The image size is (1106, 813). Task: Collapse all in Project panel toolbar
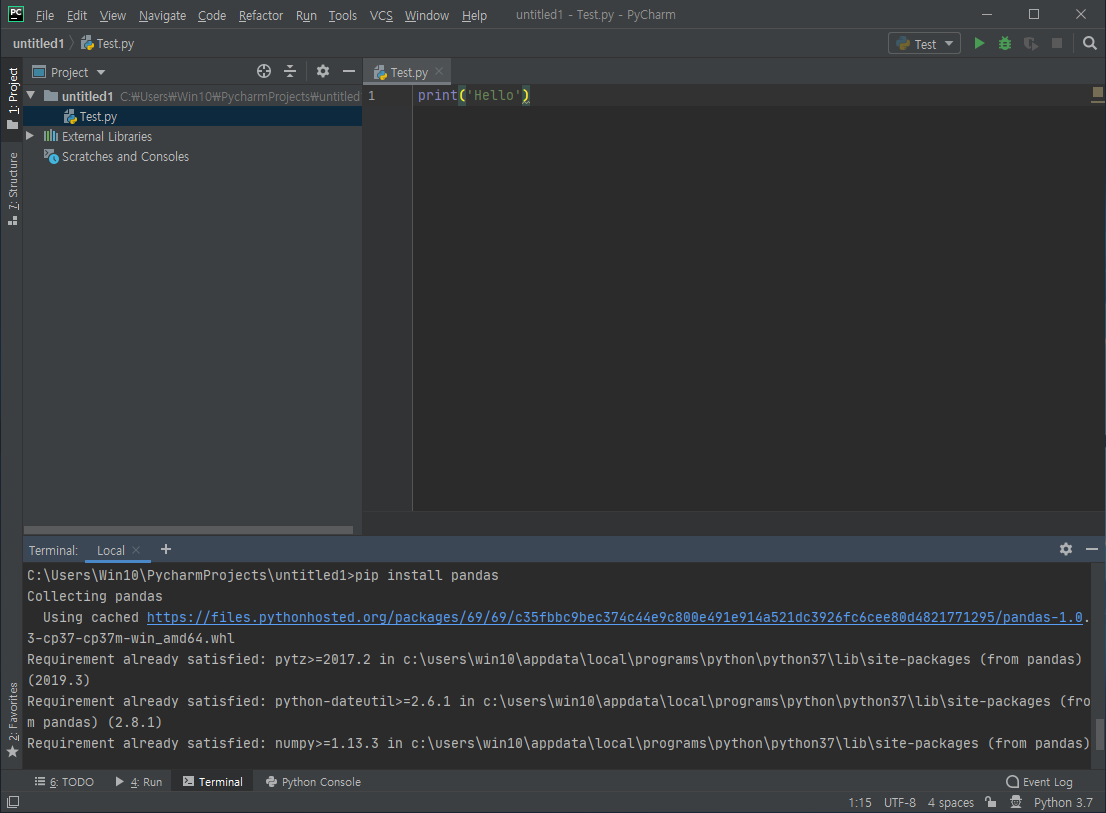(290, 71)
